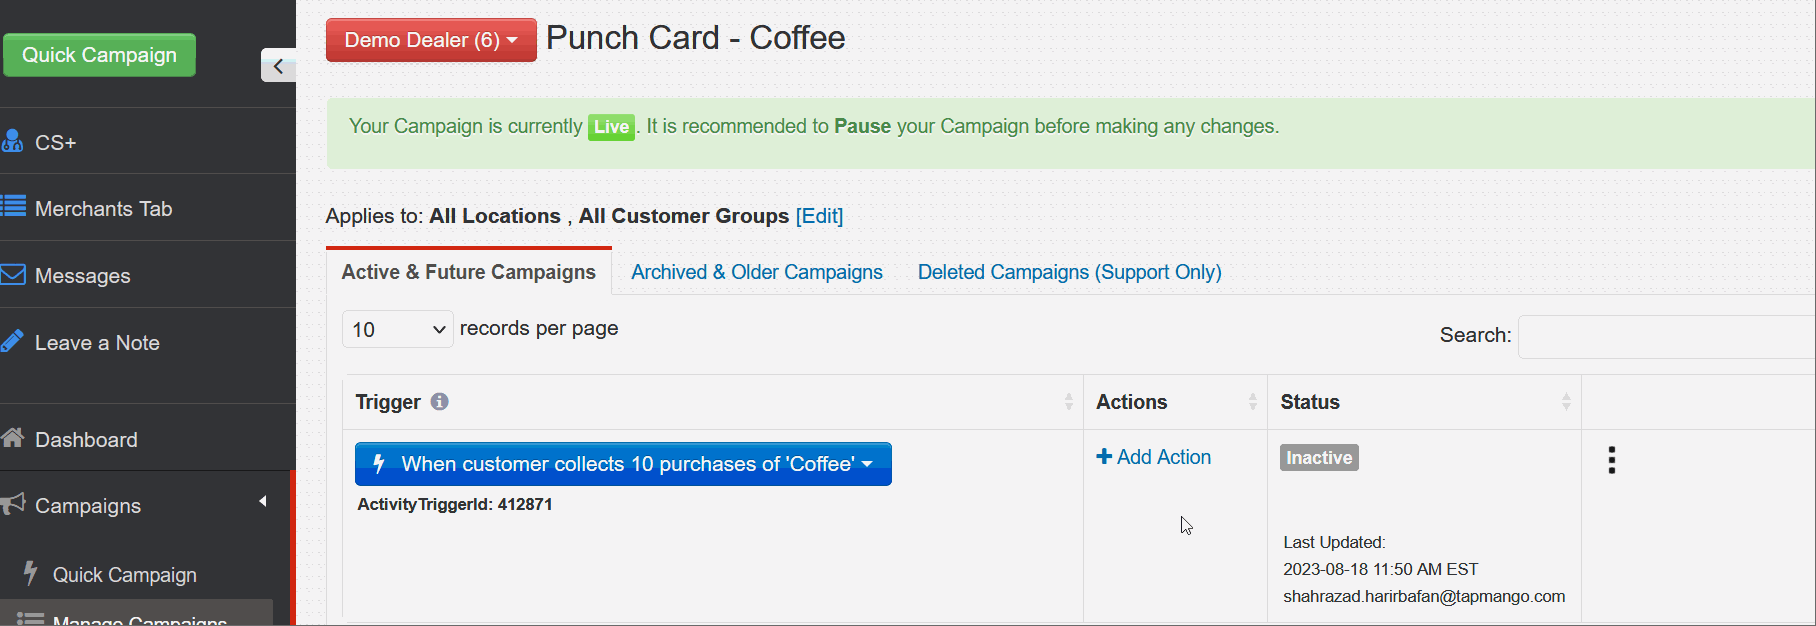Open the Deleted Campaigns (Support Only) tab

pos(1068,271)
